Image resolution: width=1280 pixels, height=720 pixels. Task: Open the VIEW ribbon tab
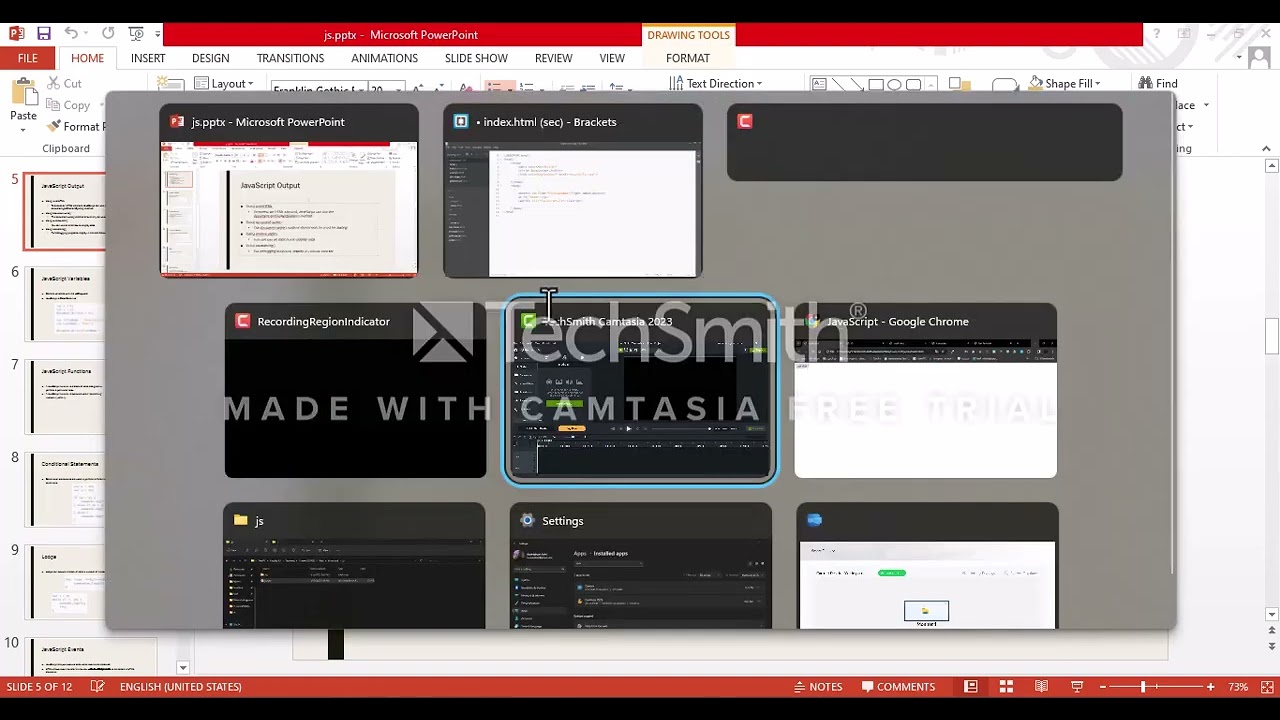[x=612, y=58]
